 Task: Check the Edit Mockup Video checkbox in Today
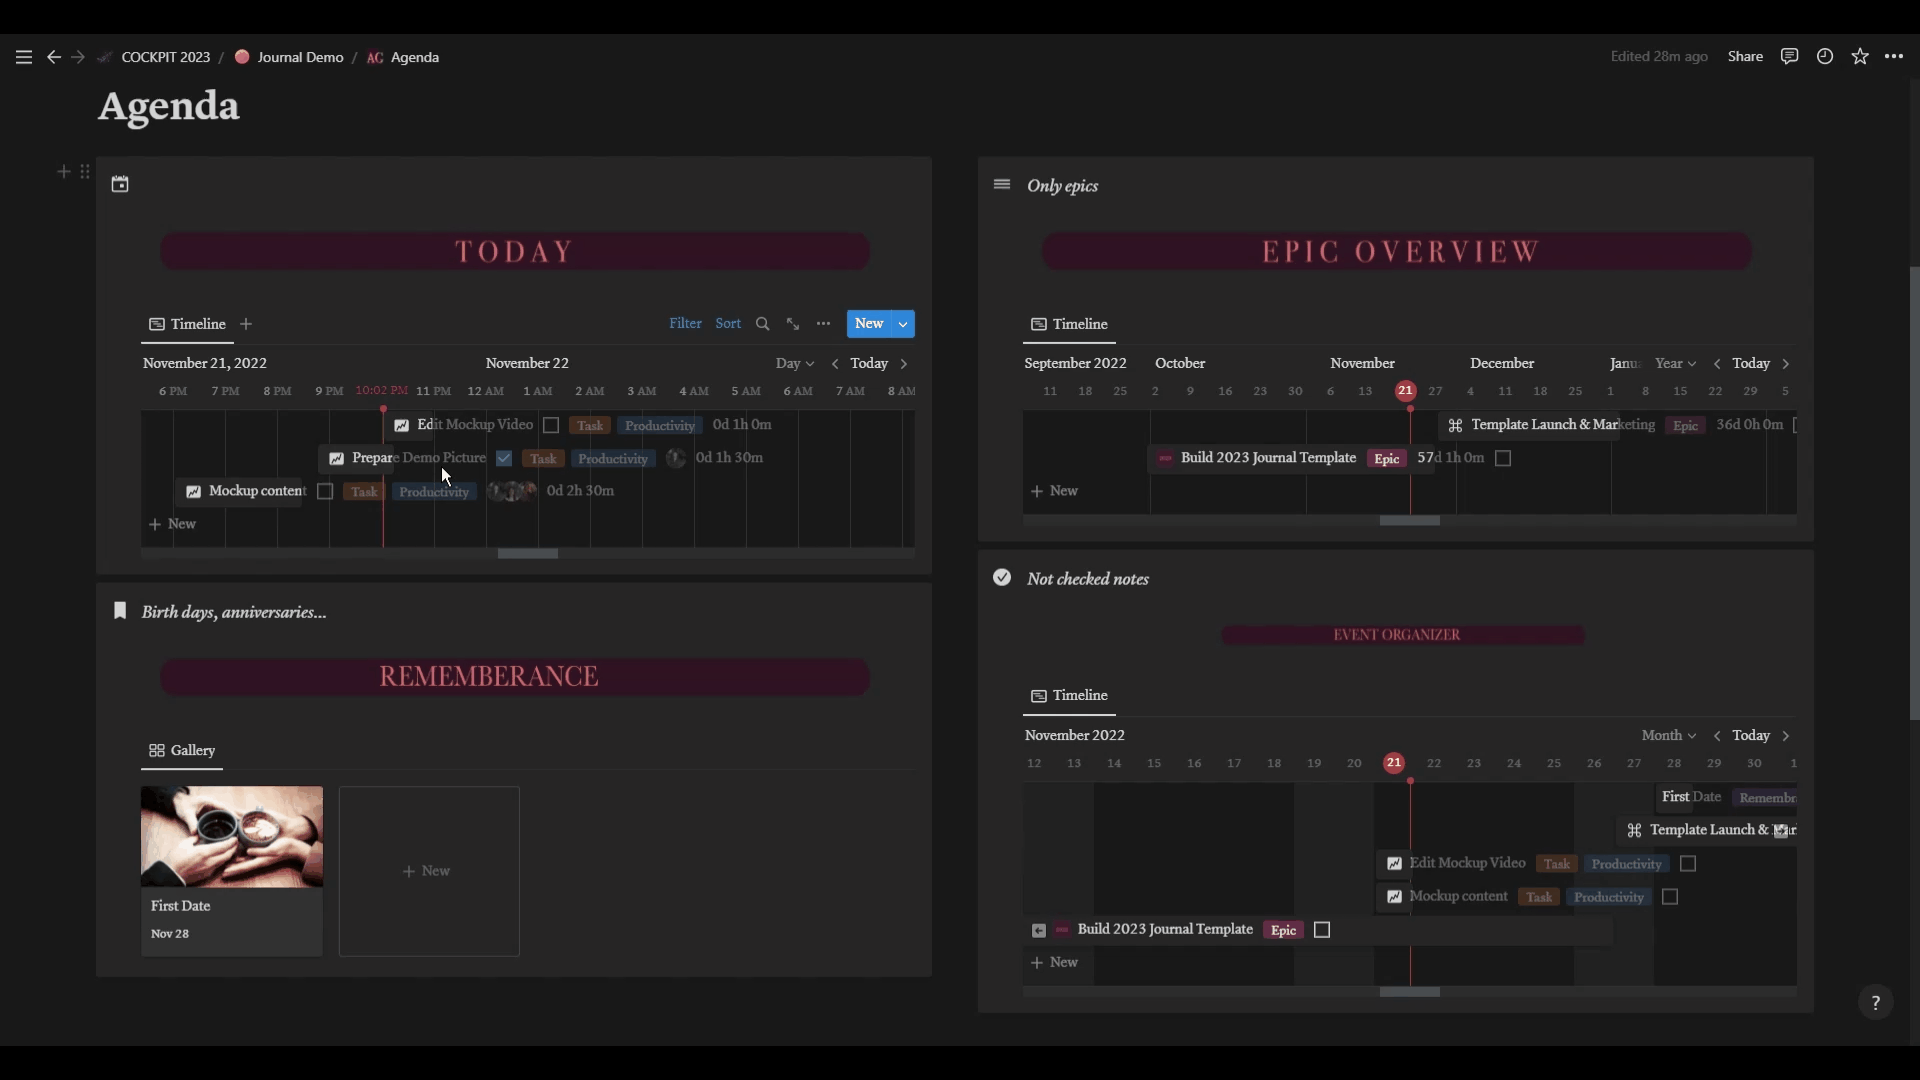click(551, 425)
